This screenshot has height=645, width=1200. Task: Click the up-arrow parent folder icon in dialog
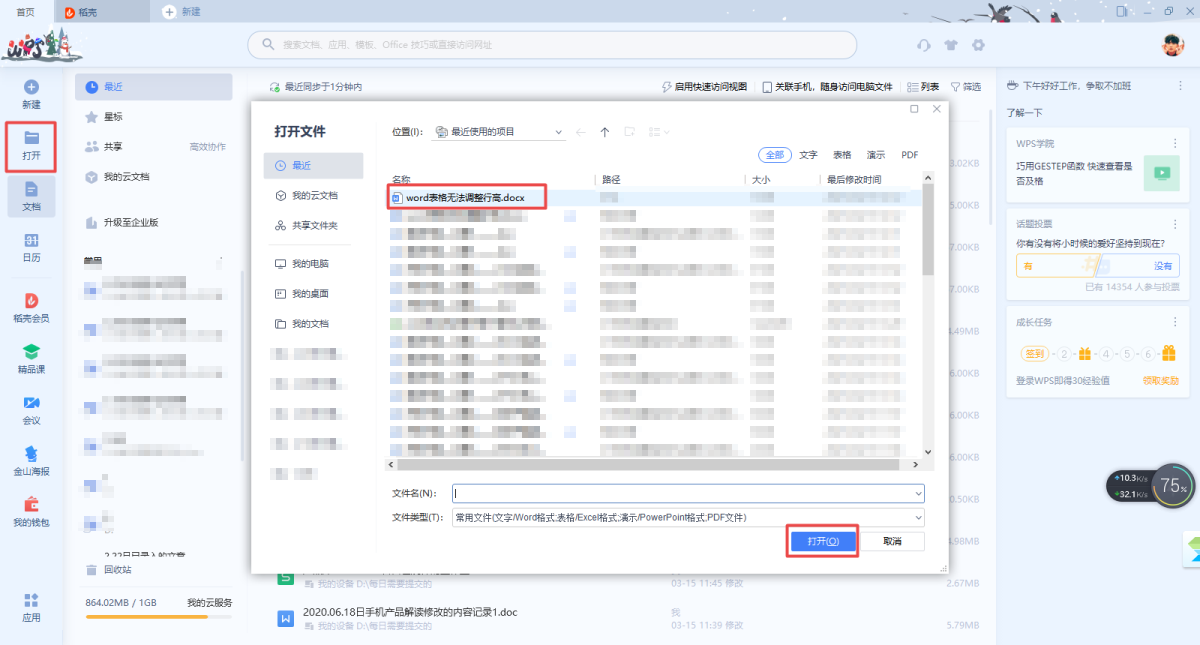[605, 132]
